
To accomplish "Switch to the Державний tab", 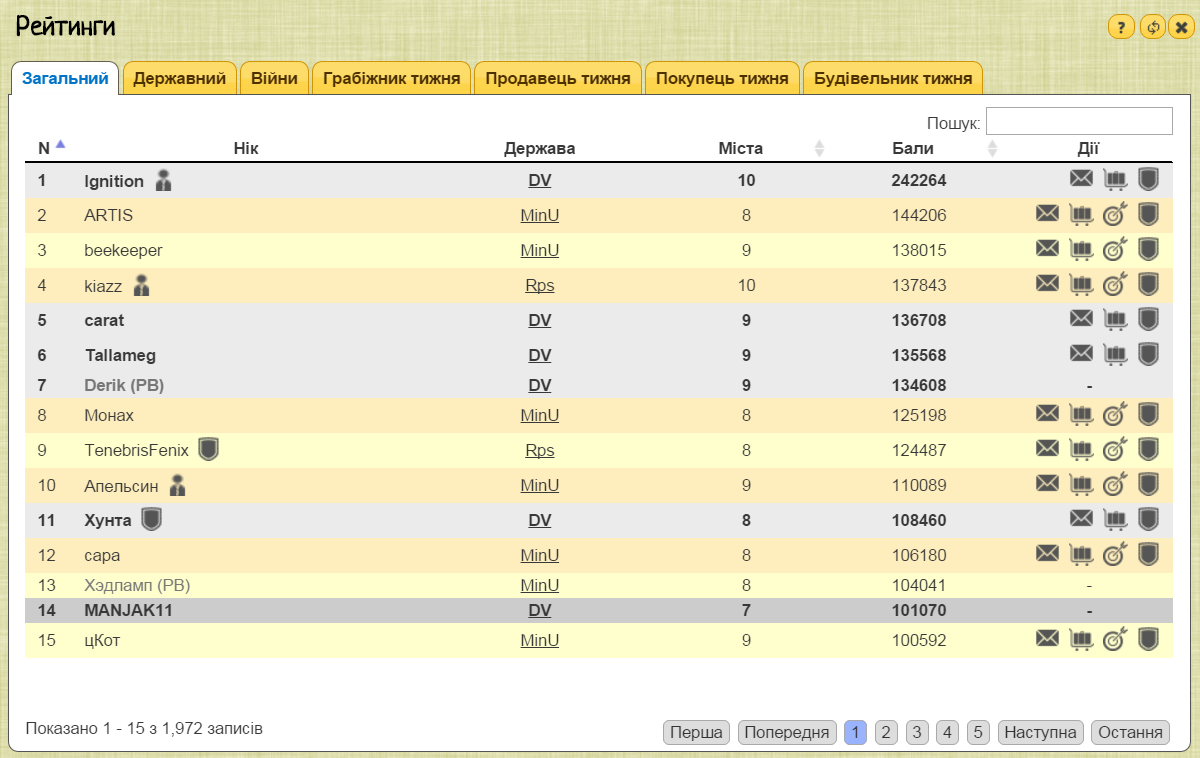I will pyautogui.click(x=180, y=77).
